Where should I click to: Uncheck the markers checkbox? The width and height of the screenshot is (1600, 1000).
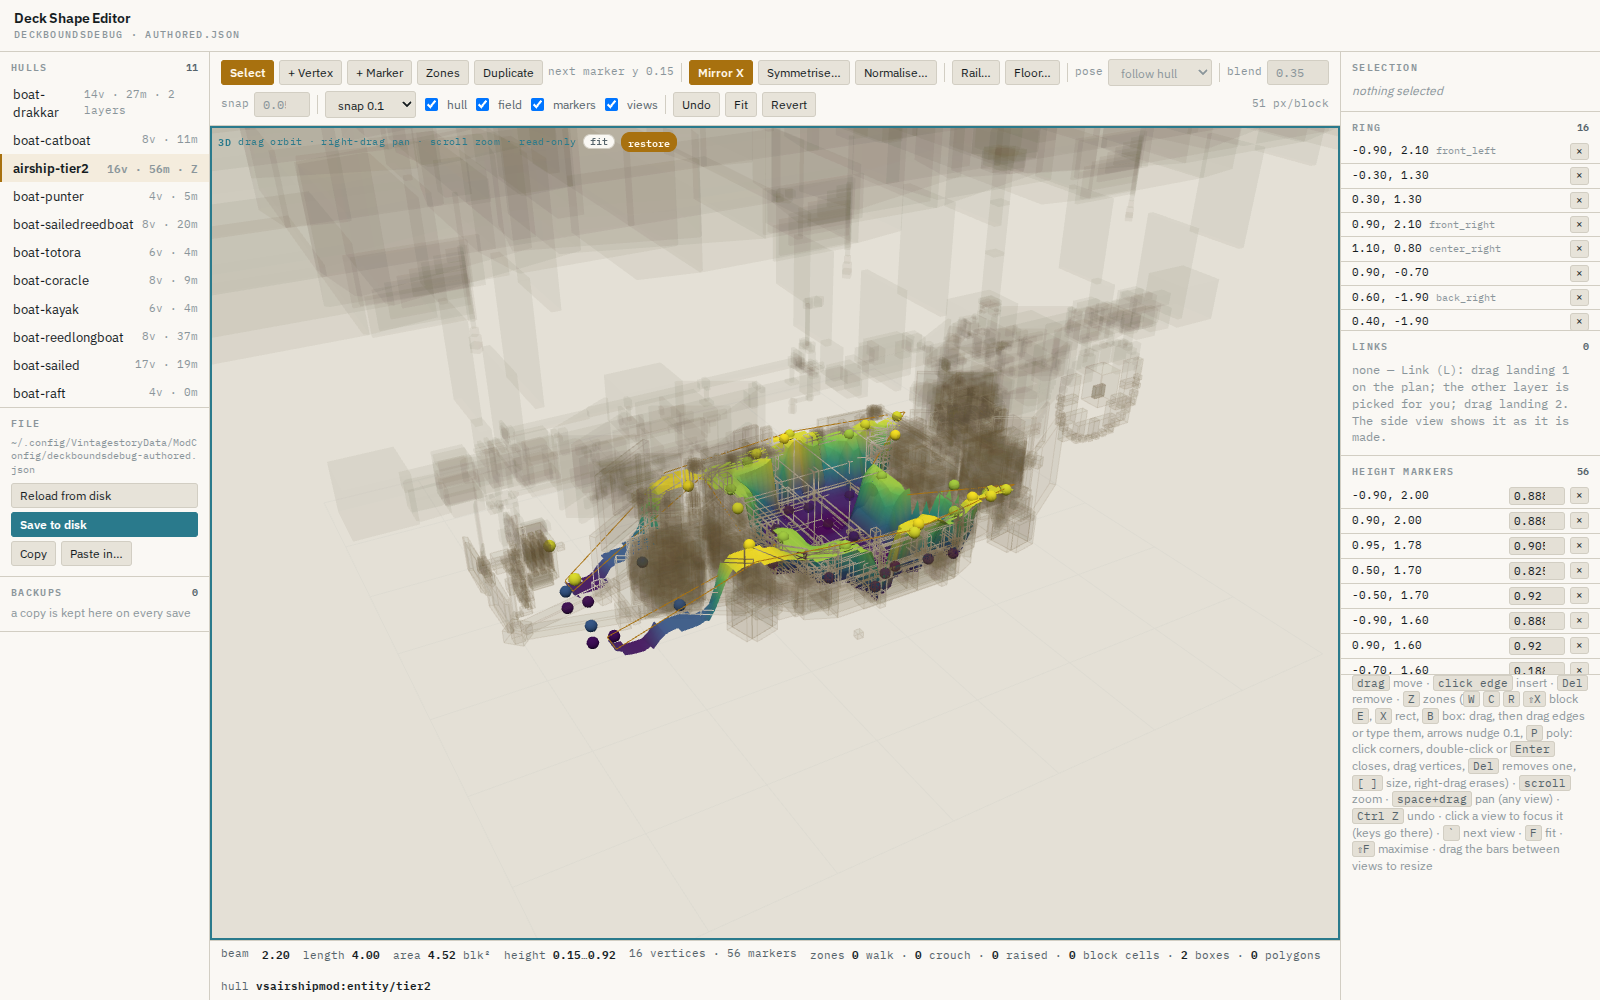pyautogui.click(x=538, y=105)
